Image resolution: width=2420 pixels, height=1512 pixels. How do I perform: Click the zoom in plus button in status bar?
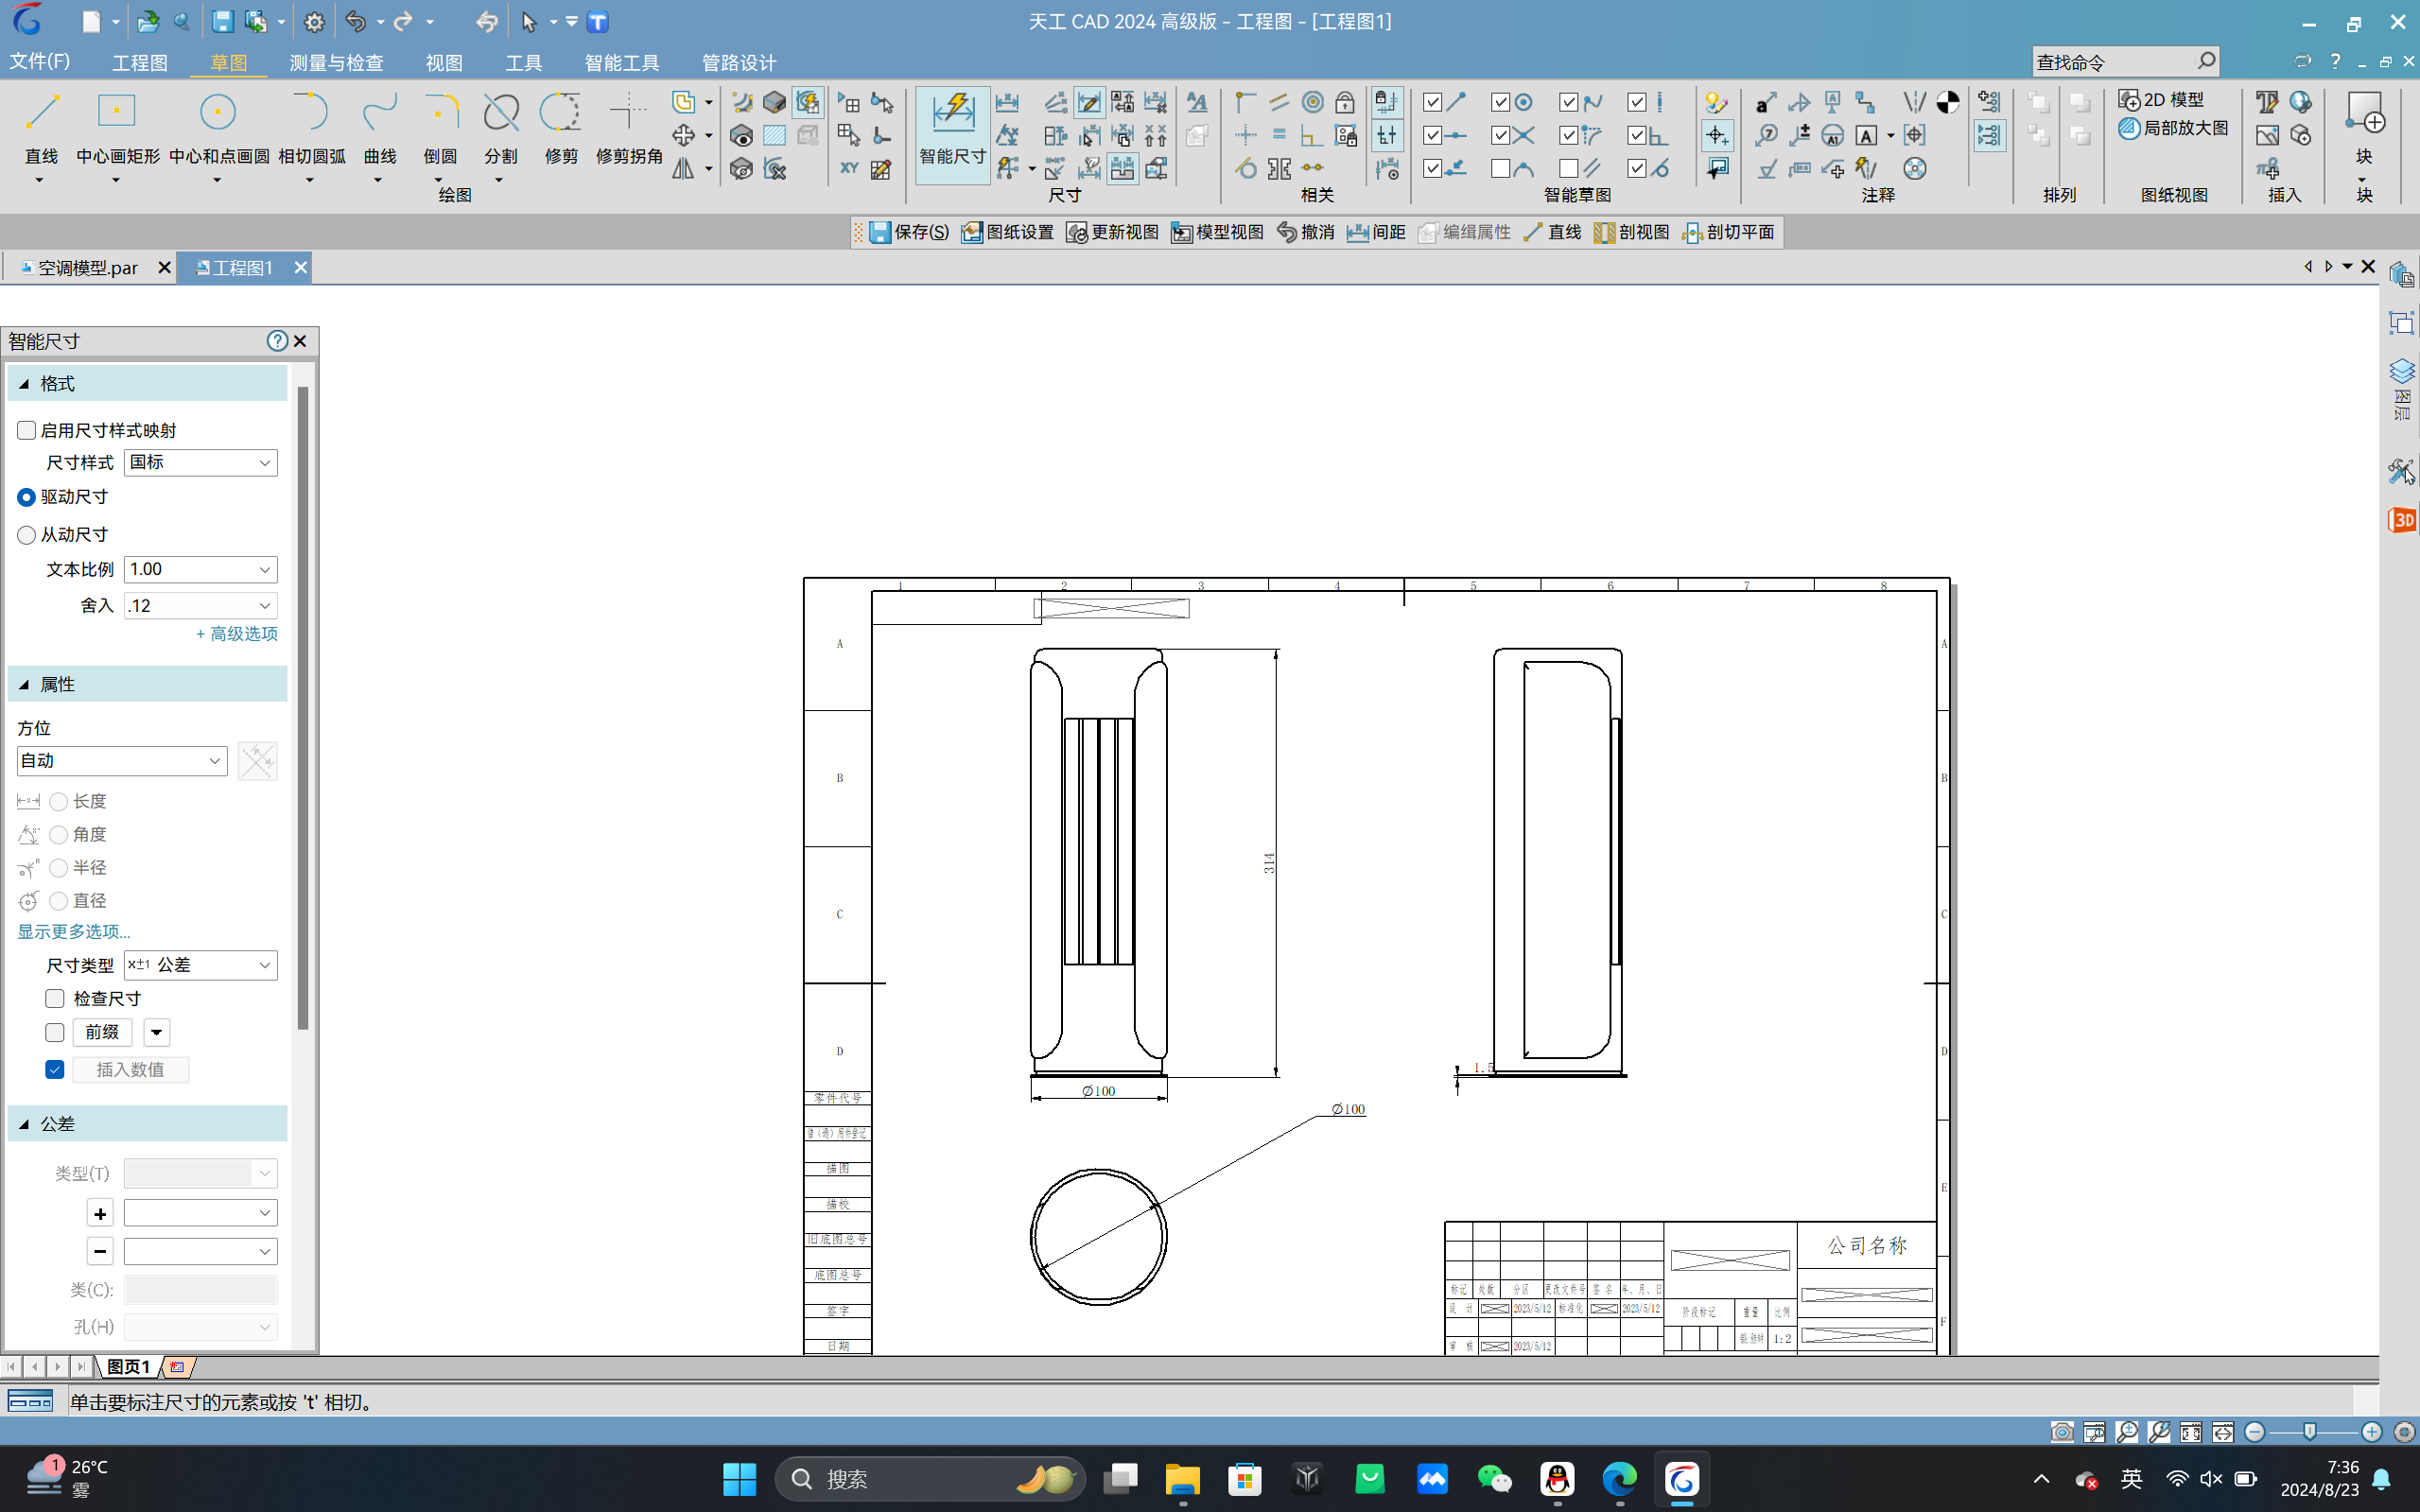click(x=2371, y=1432)
